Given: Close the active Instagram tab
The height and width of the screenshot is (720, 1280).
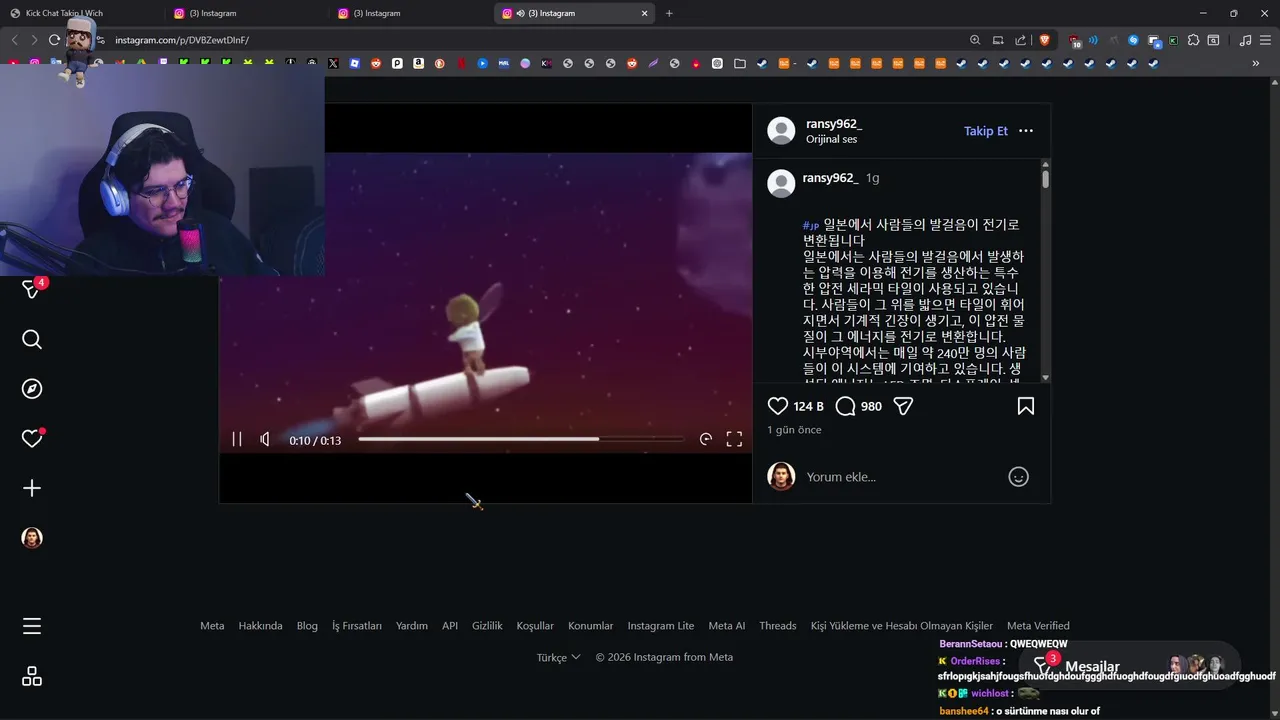Looking at the screenshot, I should [644, 13].
